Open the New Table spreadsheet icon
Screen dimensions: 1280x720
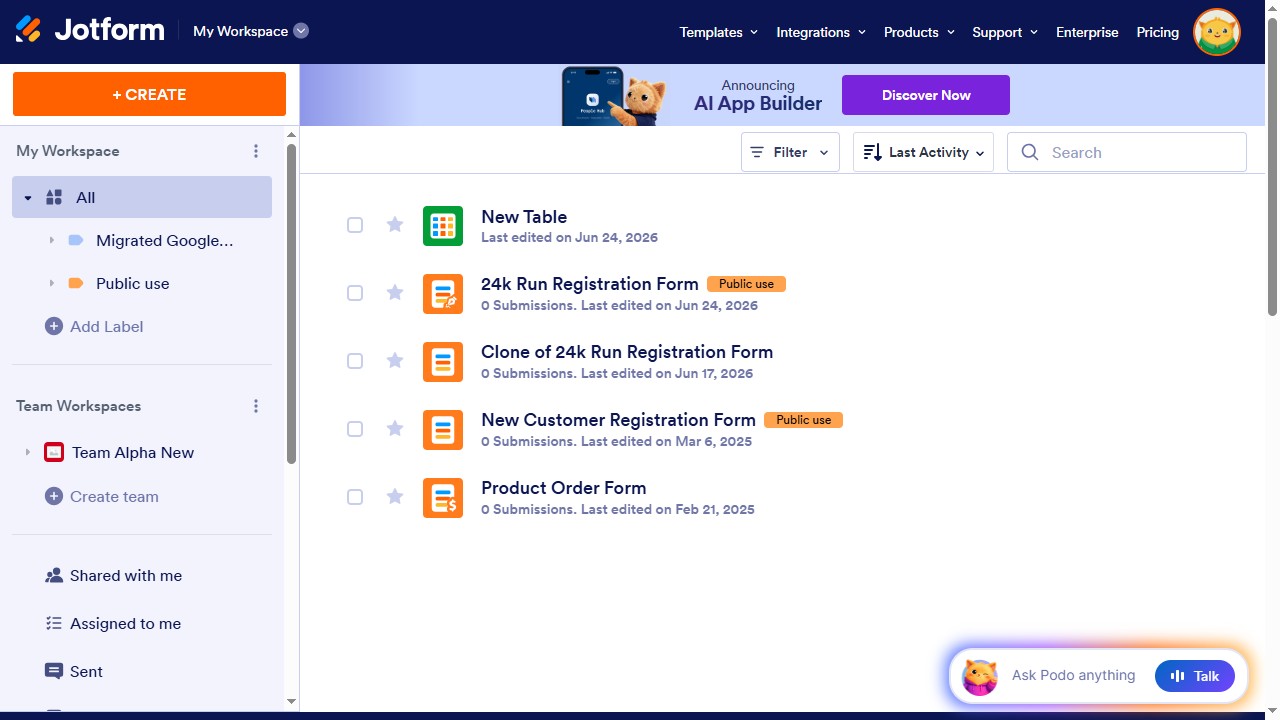pyautogui.click(x=443, y=226)
